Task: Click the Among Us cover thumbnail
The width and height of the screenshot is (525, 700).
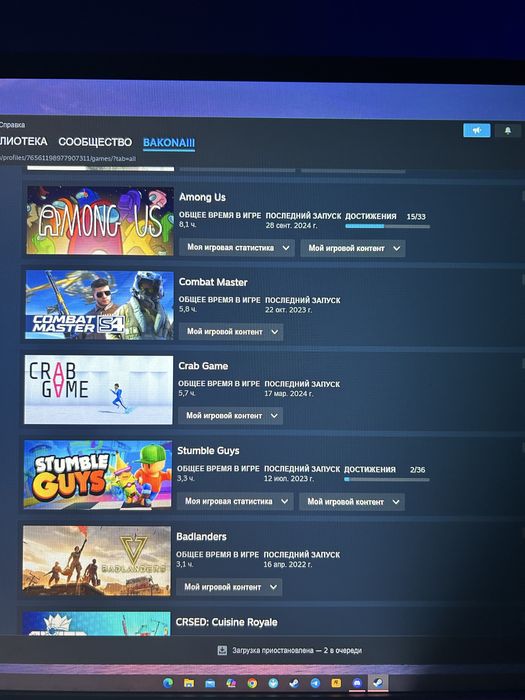Action: click(100, 221)
